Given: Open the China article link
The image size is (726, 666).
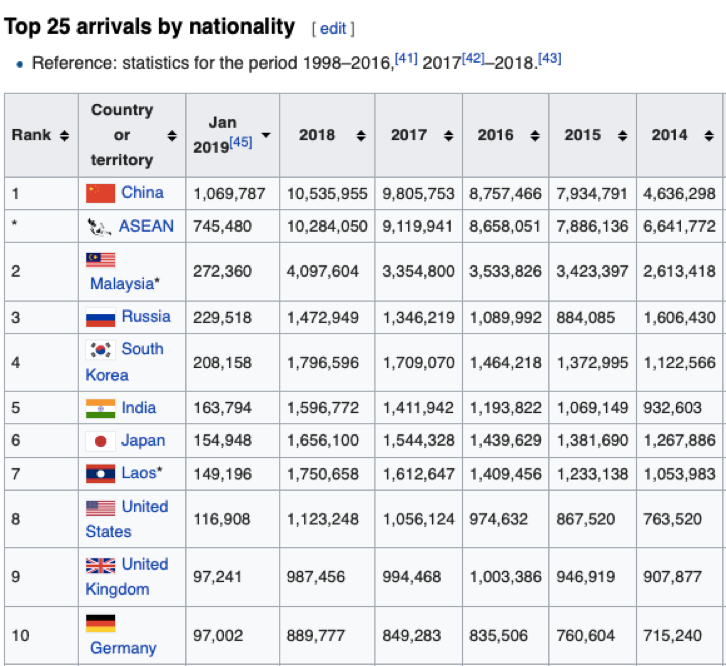Looking at the screenshot, I should 142,192.
